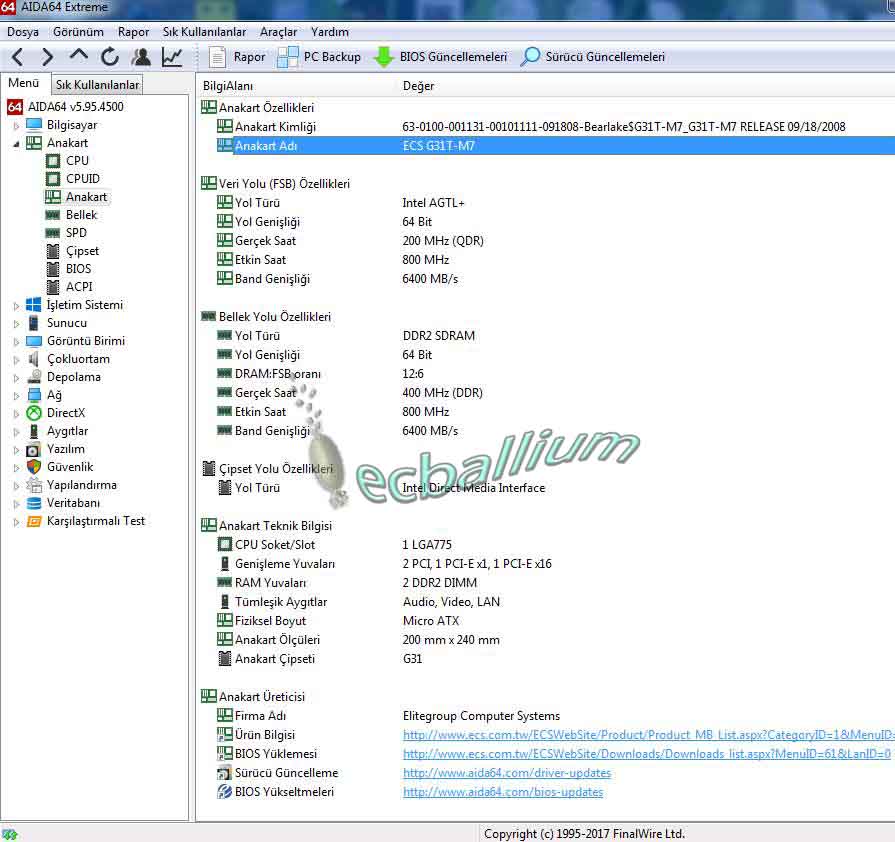This screenshot has height=842, width=895.
Task: Click Sürücü Güncellemeleri in the toolbar
Action: pyautogui.click(x=592, y=57)
